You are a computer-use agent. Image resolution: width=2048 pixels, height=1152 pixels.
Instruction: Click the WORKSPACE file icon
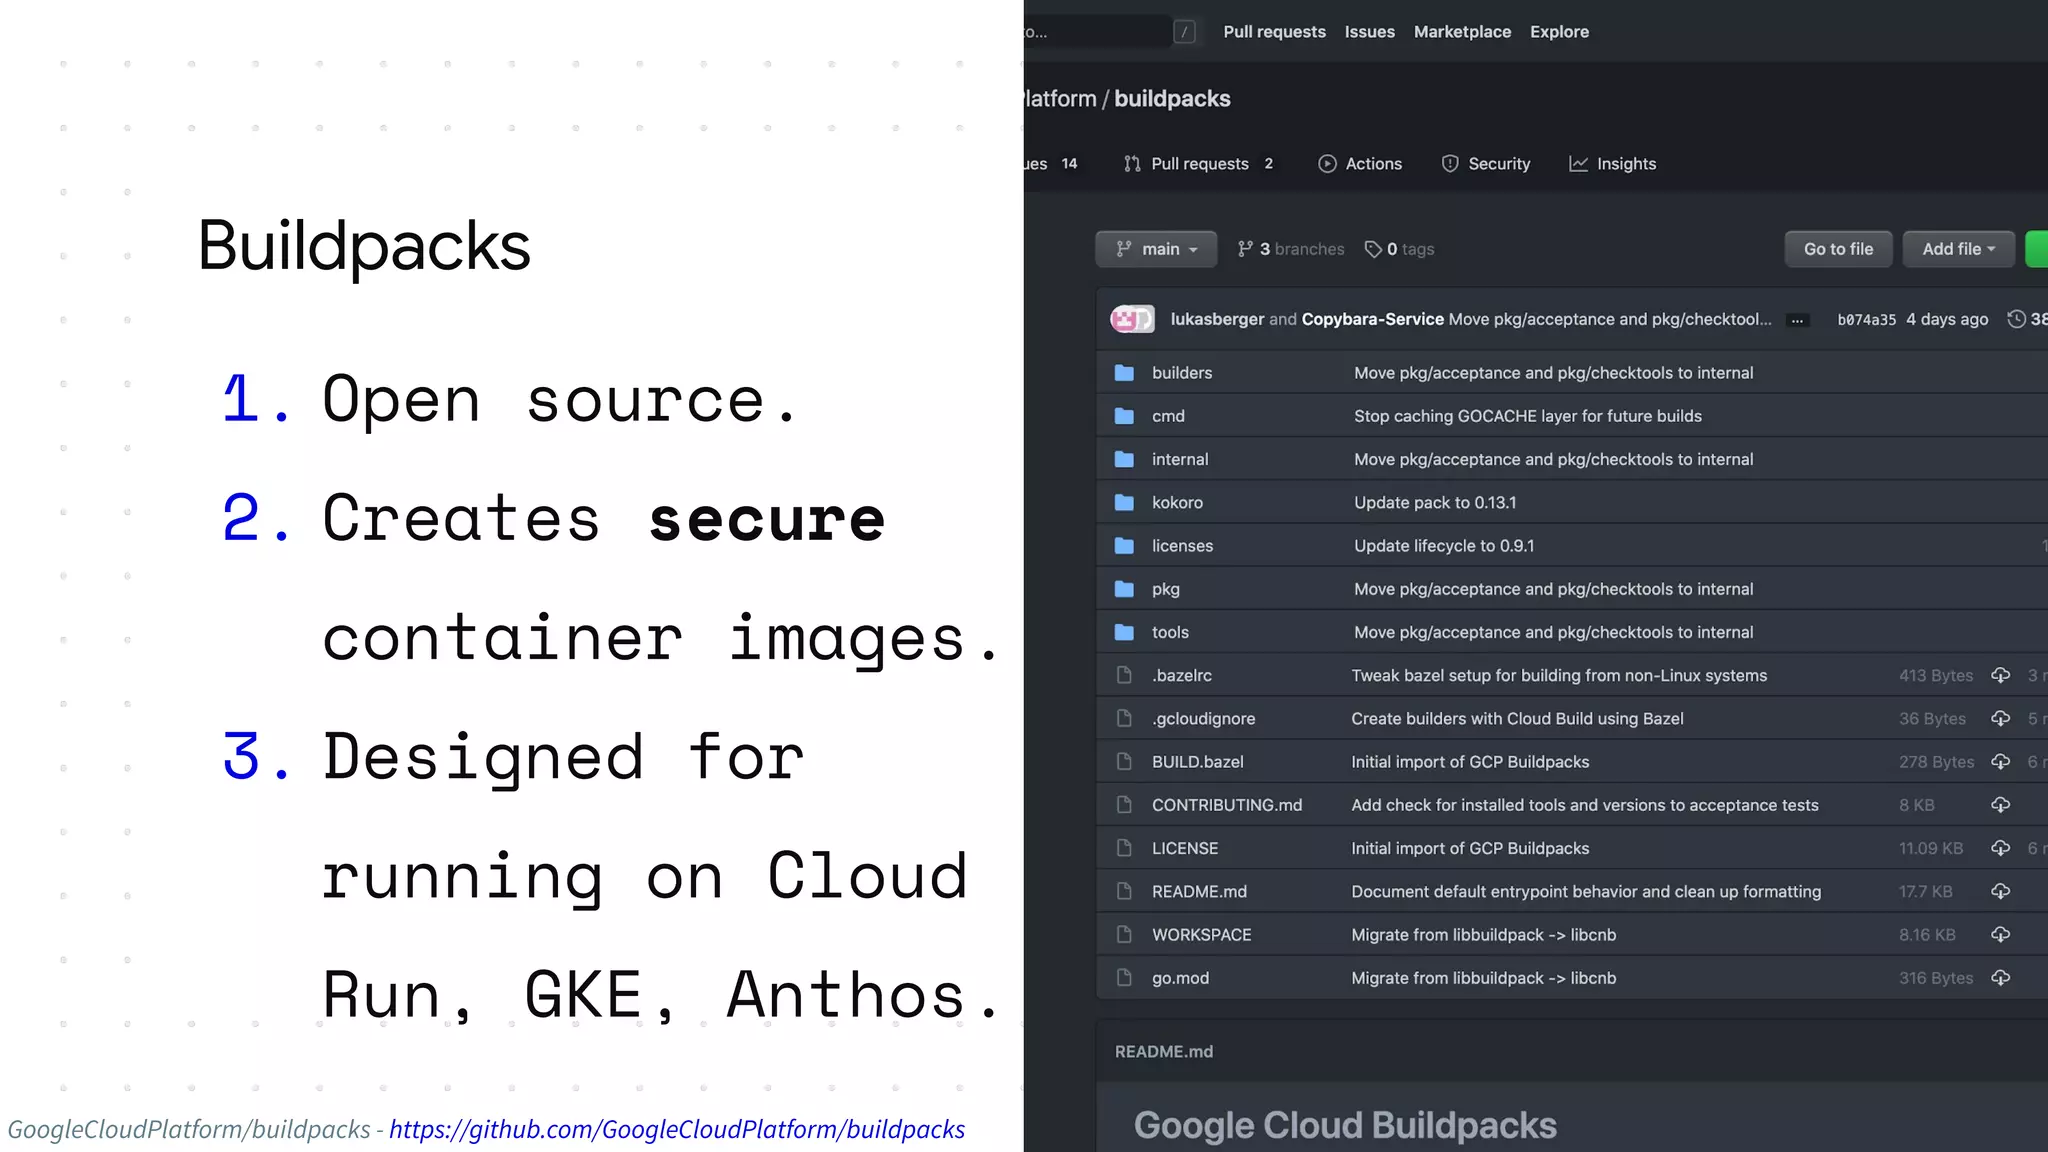(1124, 934)
